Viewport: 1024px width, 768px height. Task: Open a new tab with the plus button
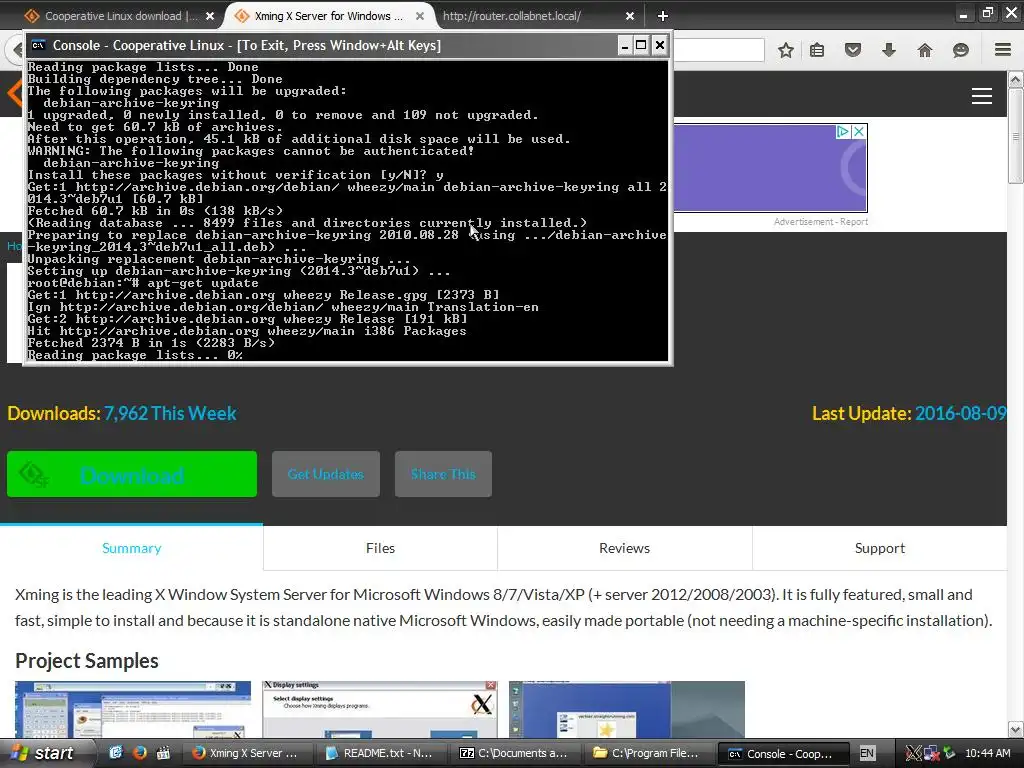(662, 16)
